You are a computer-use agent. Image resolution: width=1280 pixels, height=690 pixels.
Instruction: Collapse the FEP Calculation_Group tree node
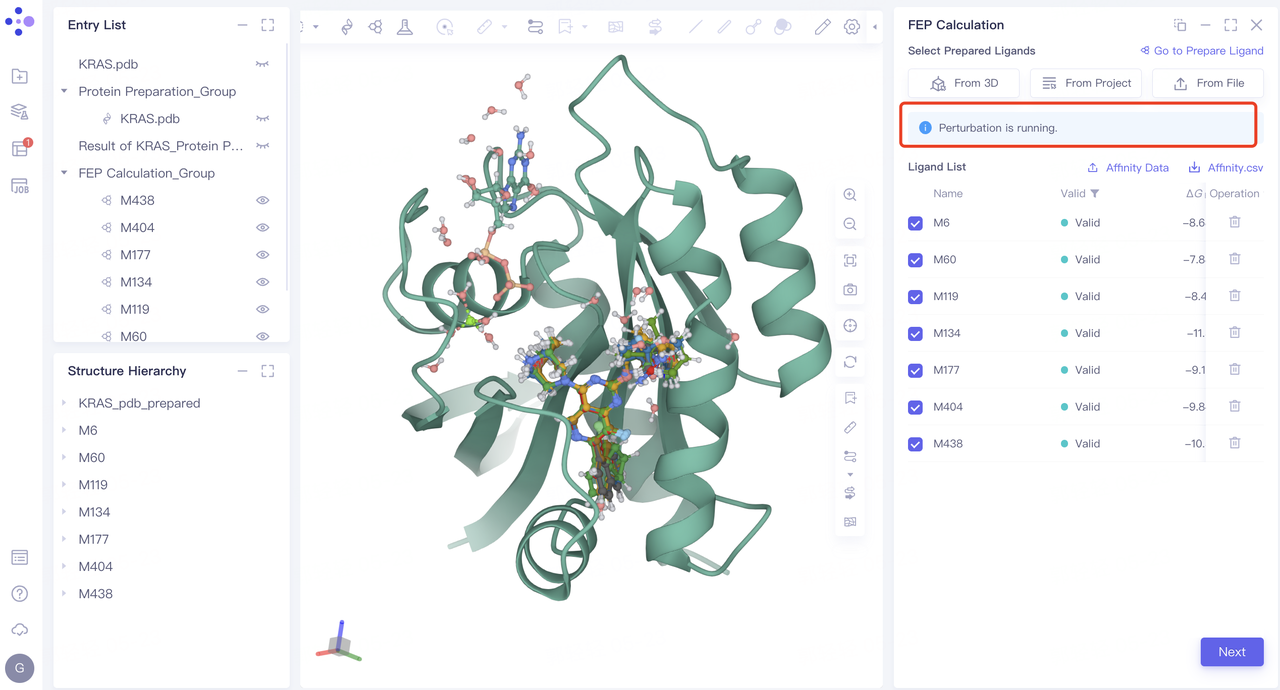[65, 173]
